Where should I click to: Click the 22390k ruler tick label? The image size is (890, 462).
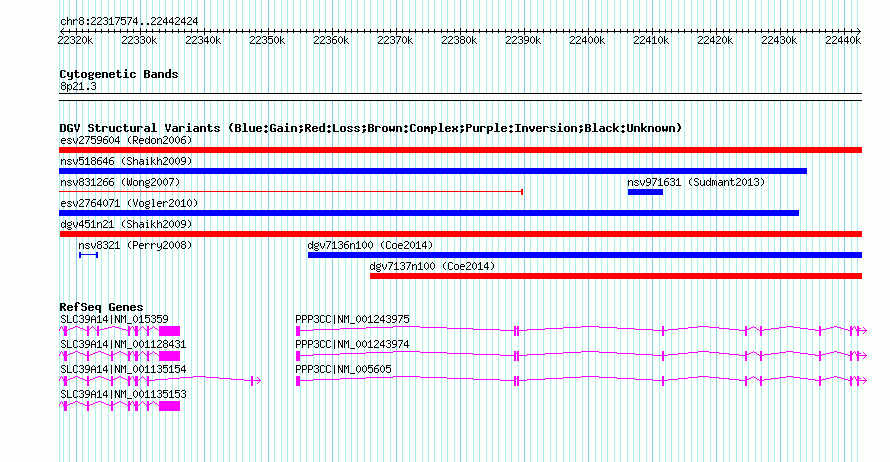pos(523,40)
